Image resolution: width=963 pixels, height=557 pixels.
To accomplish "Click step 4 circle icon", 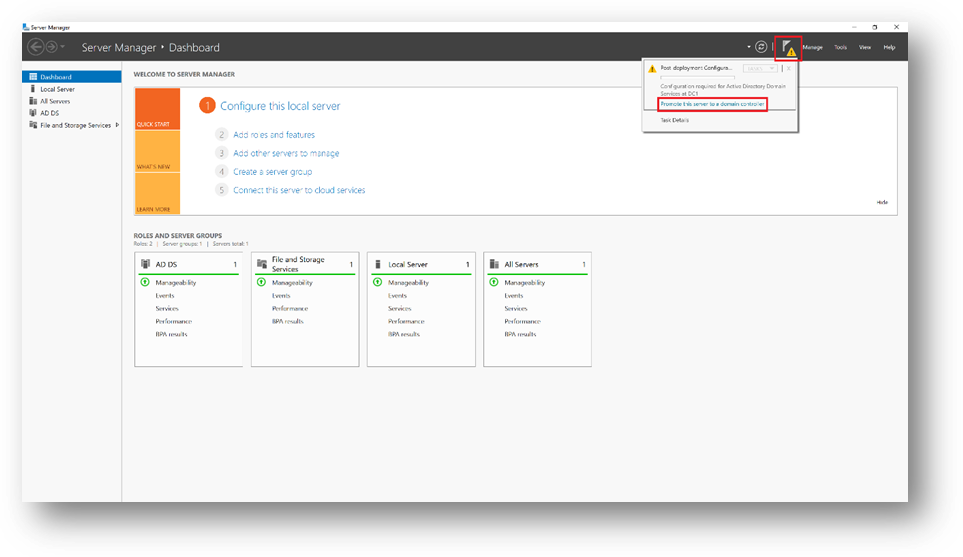I will [221, 171].
